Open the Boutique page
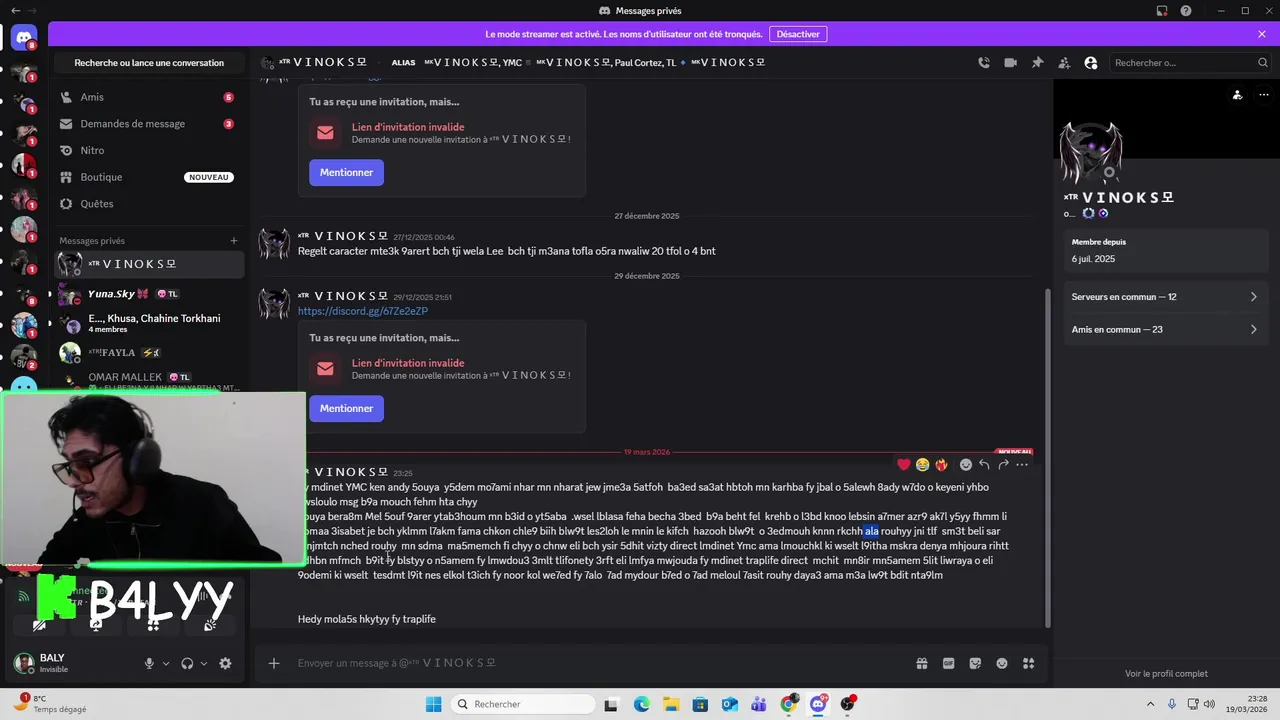Image resolution: width=1280 pixels, height=720 pixels. [149, 177]
